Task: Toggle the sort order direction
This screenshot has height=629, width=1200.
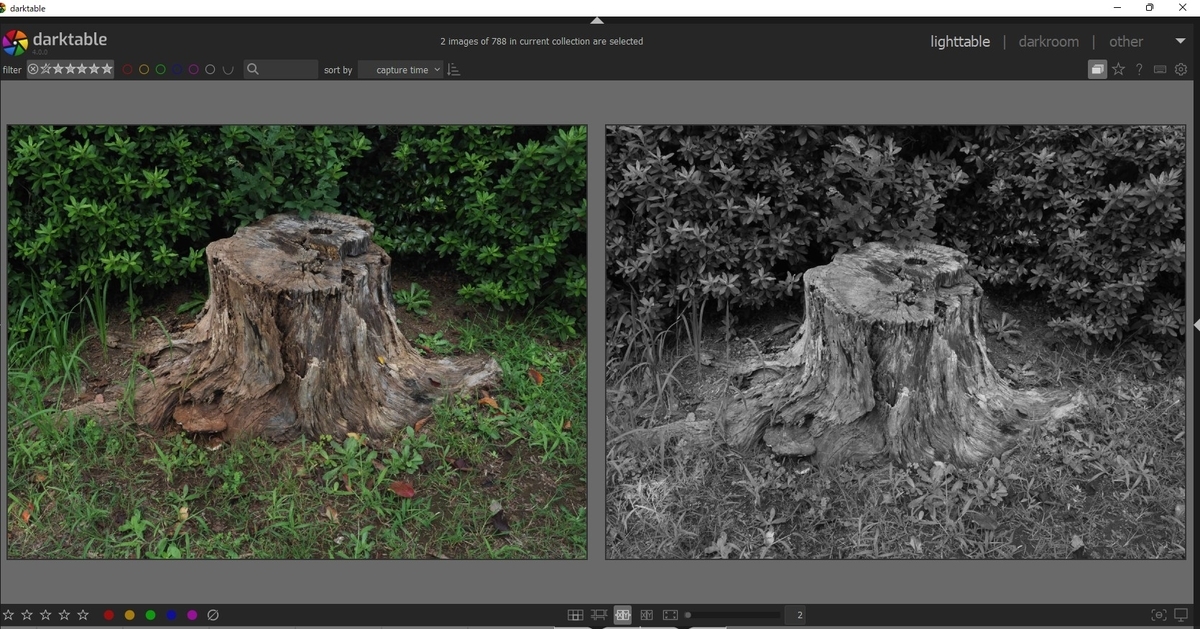Action: 454,70
